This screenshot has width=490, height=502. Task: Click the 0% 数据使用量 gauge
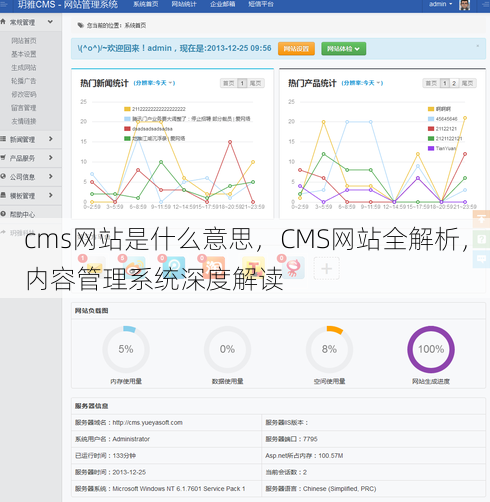(227, 349)
